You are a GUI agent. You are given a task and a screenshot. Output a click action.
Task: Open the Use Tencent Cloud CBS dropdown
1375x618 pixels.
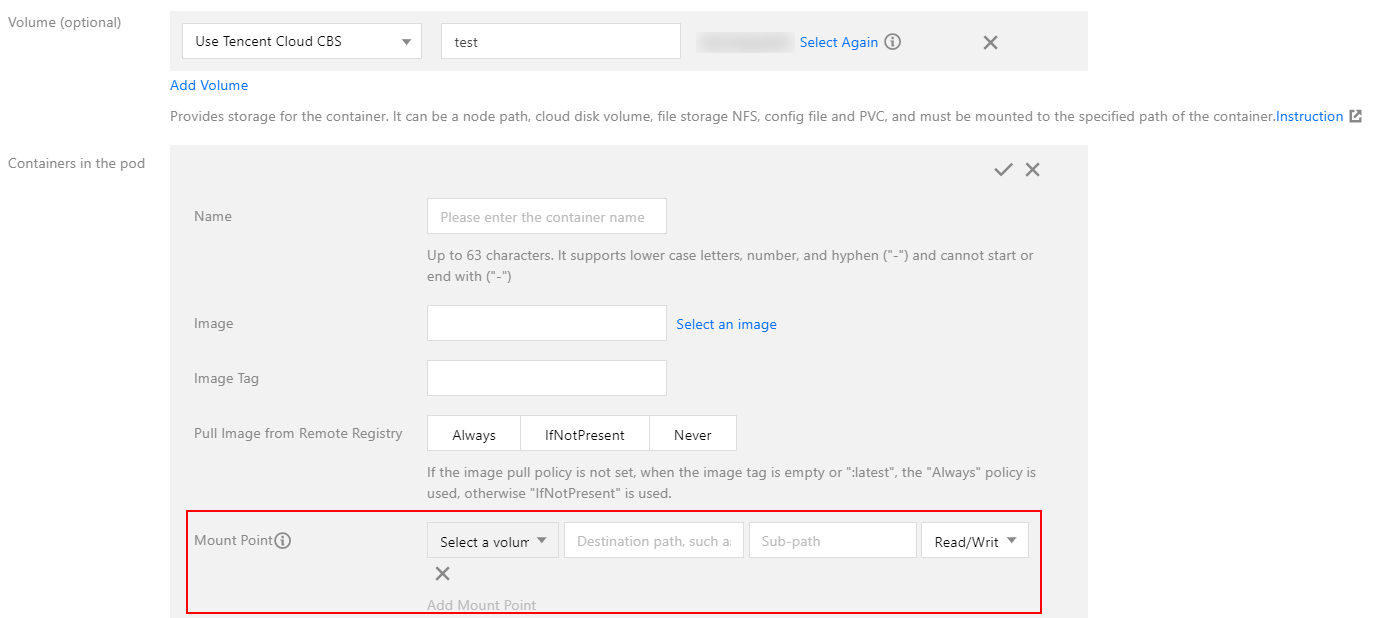303,42
